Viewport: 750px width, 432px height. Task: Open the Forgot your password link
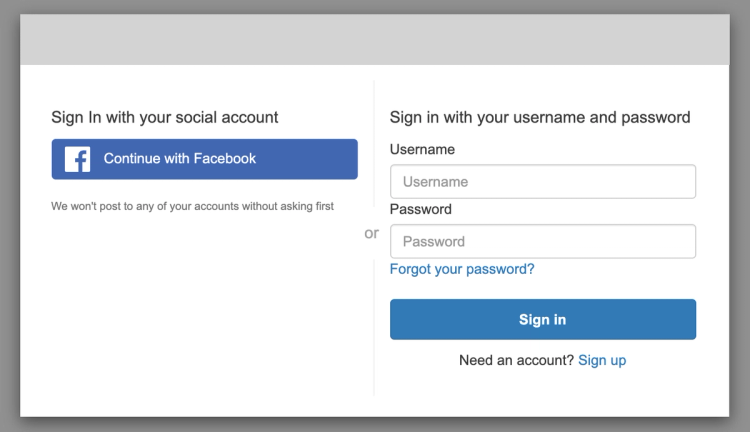pos(462,269)
